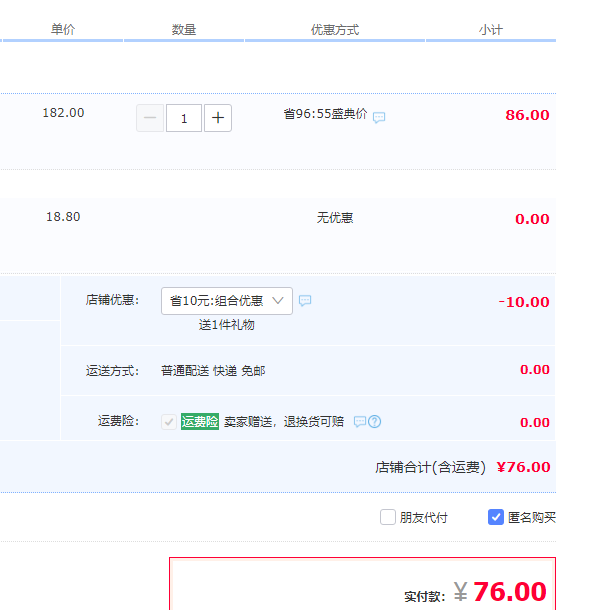
Task: Click the 数量 column header
Action: pyautogui.click(x=184, y=30)
